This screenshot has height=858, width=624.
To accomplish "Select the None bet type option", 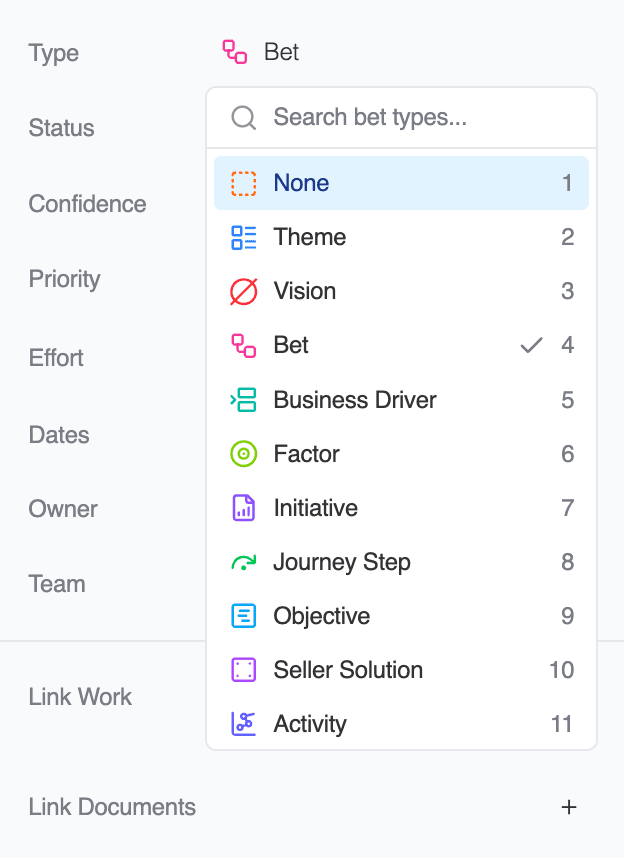I will click(401, 184).
